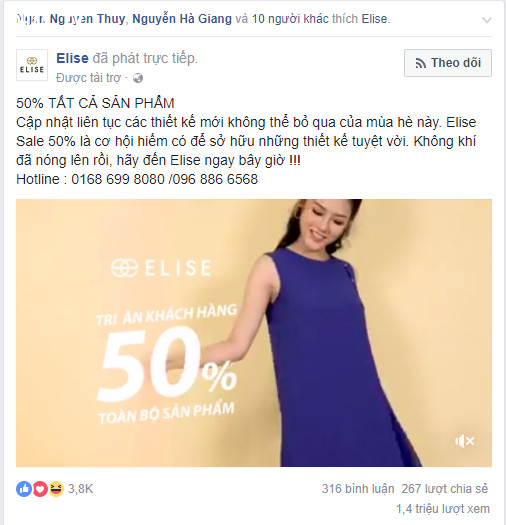Click the Like reaction icon
506x525 pixels.
point(24,489)
